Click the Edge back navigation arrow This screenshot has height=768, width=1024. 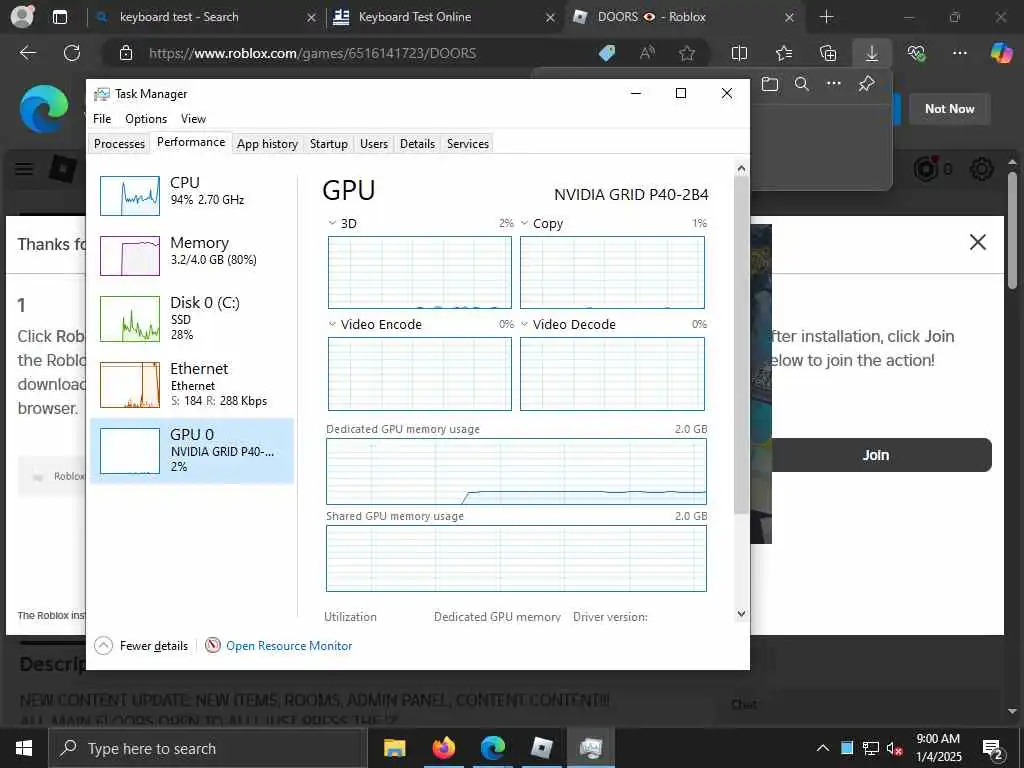[x=27, y=53]
